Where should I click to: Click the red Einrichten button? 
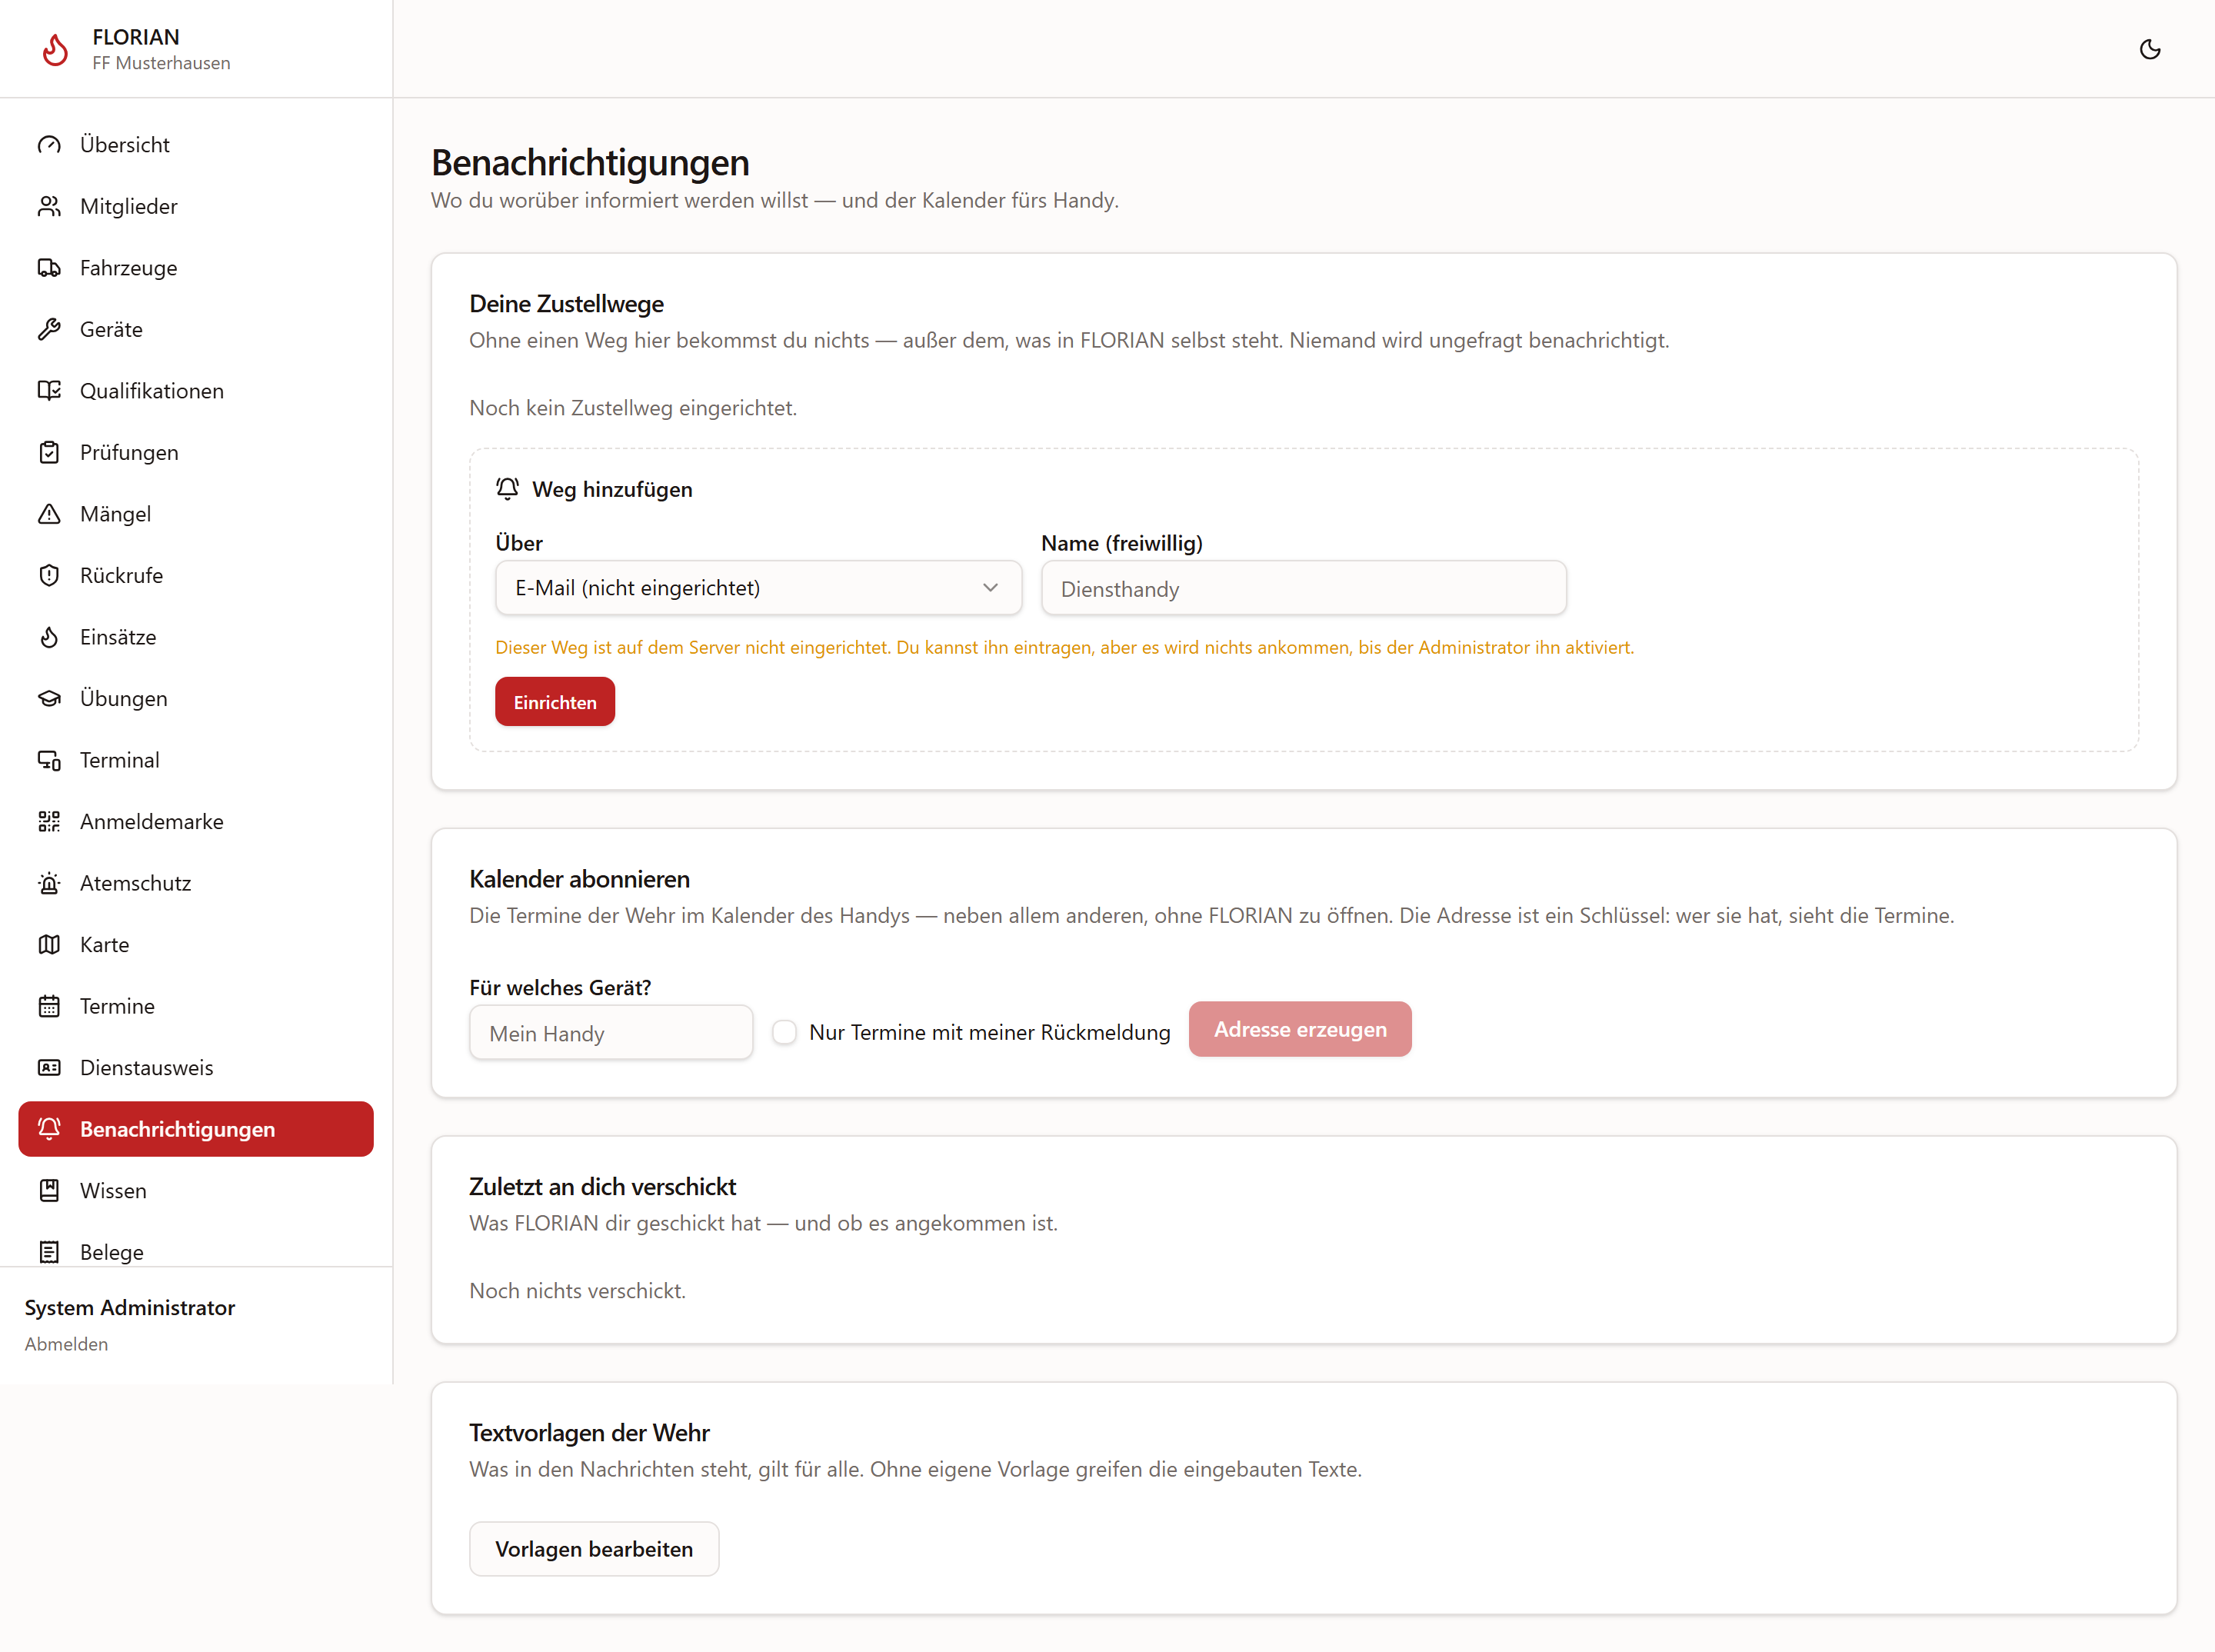coord(555,702)
